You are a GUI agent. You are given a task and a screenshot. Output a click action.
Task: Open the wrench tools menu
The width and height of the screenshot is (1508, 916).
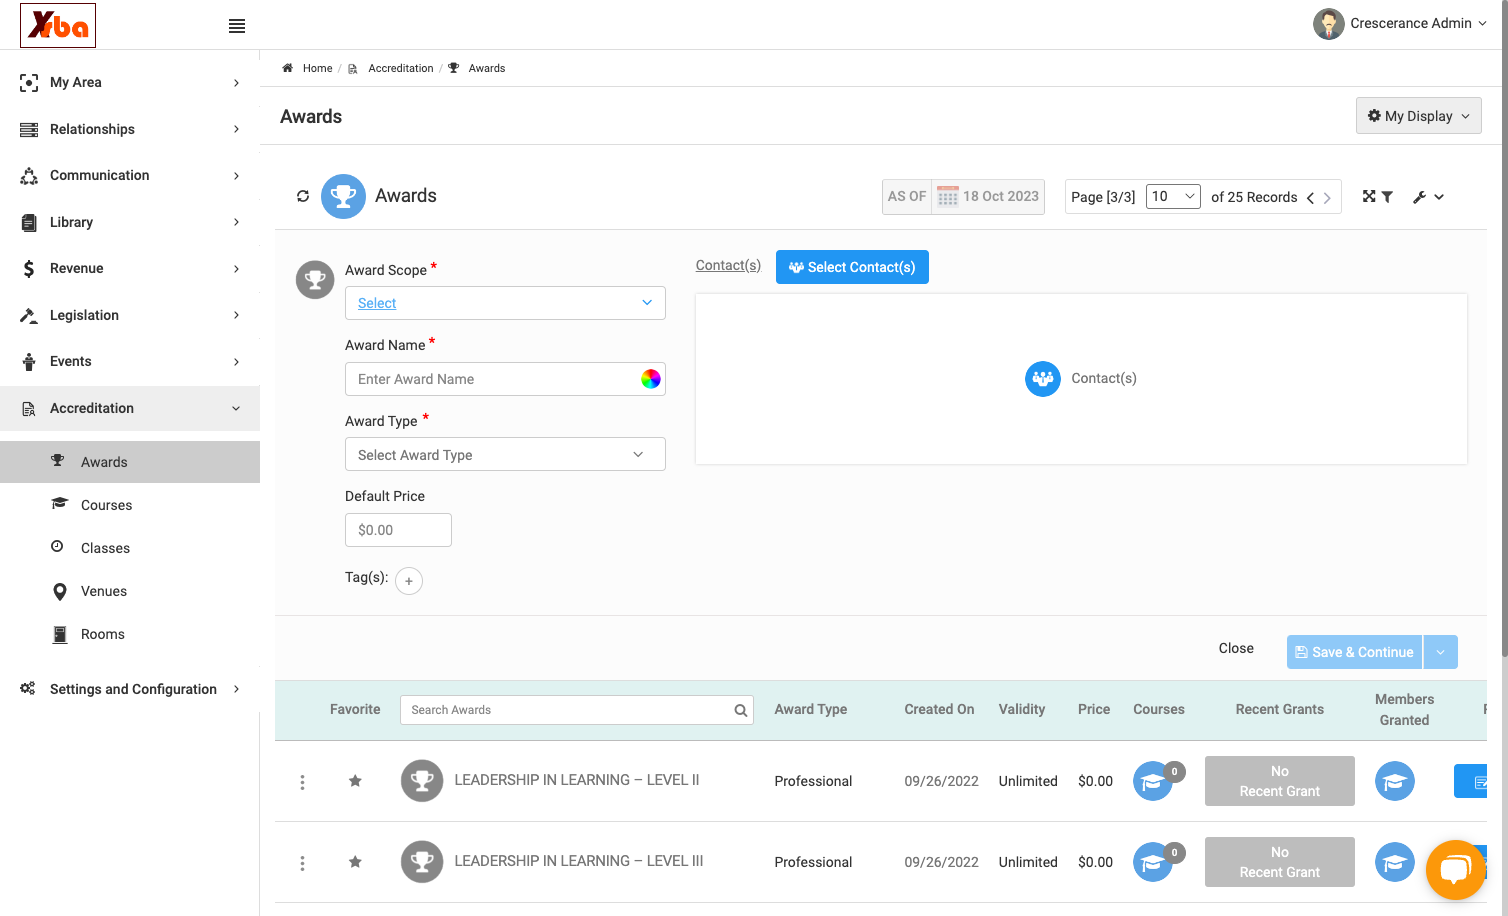click(x=1428, y=197)
